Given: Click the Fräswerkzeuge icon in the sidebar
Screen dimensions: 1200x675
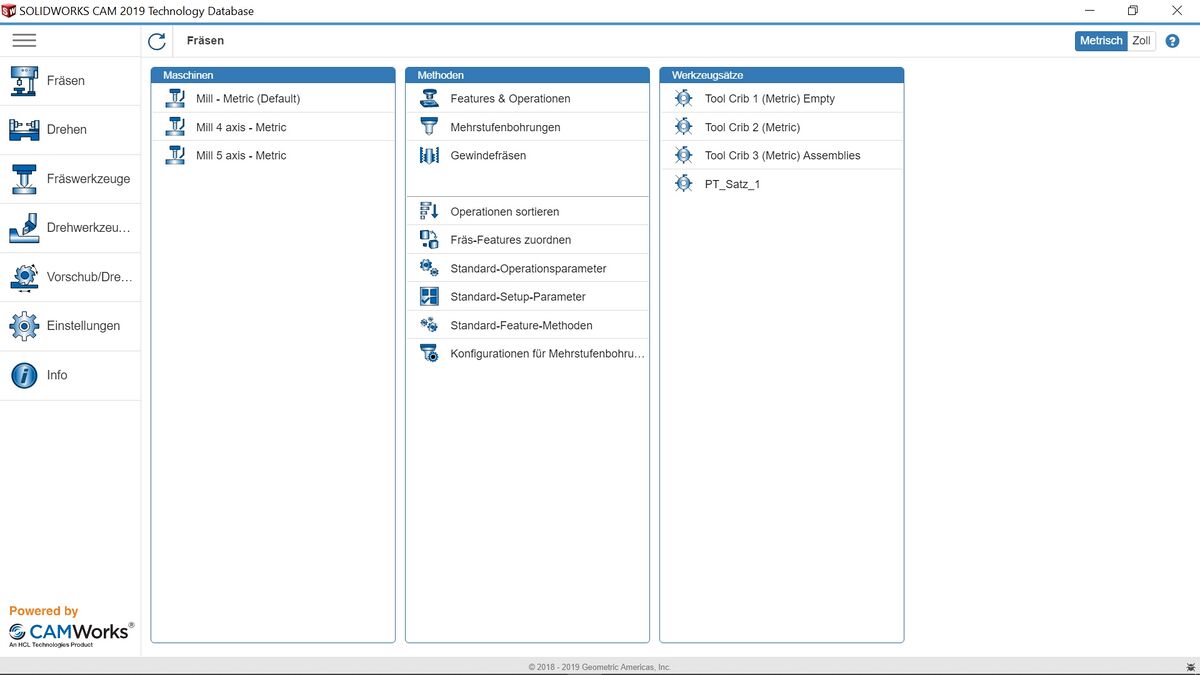Looking at the screenshot, I should [24, 179].
